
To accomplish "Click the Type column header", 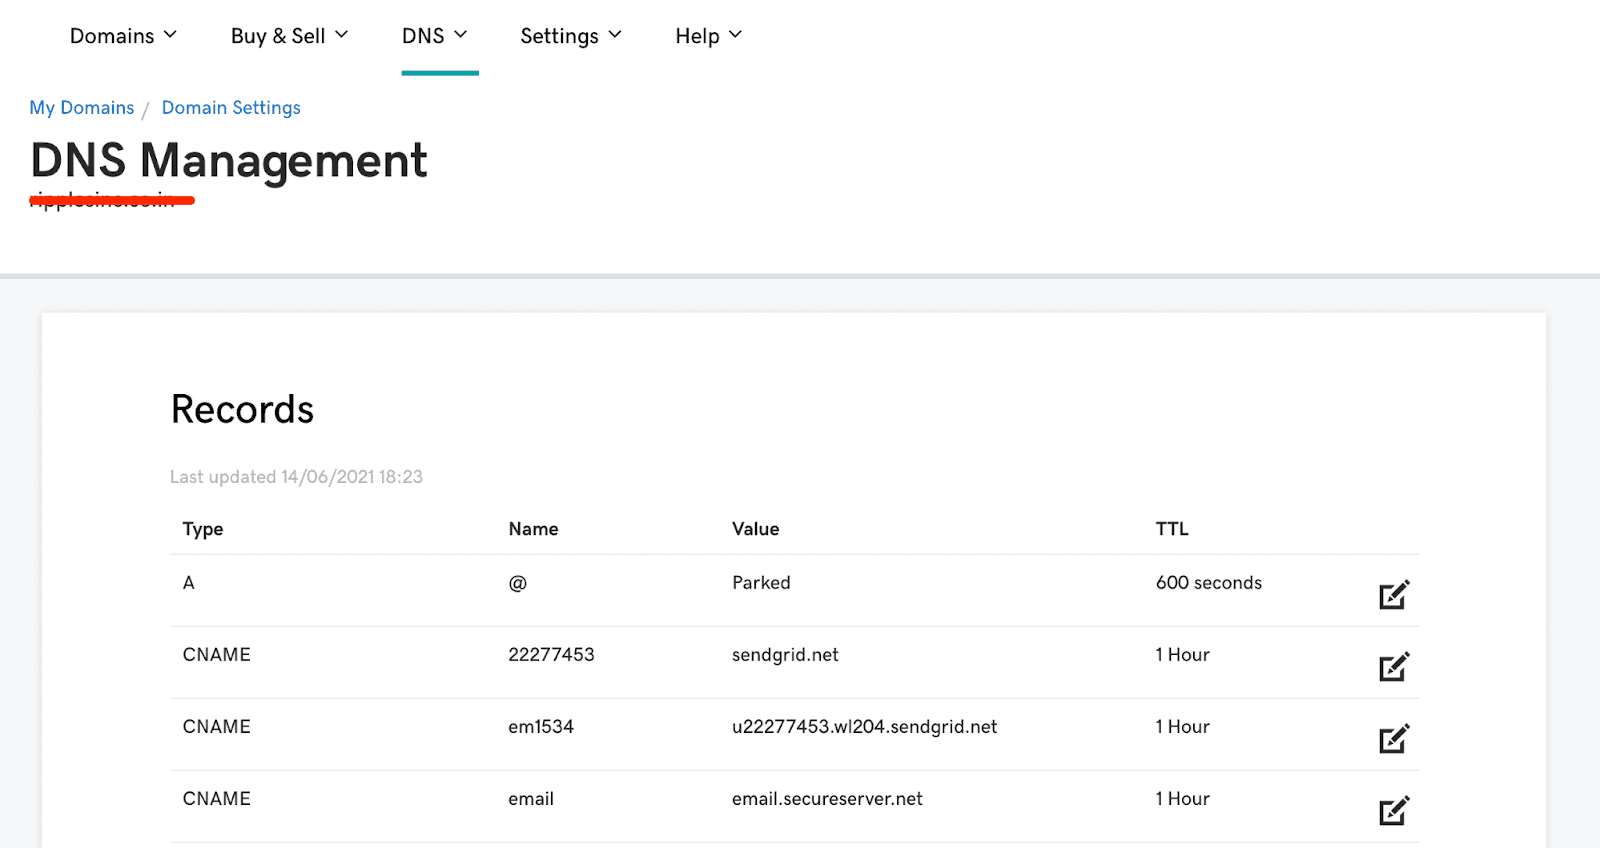I will [203, 529].
